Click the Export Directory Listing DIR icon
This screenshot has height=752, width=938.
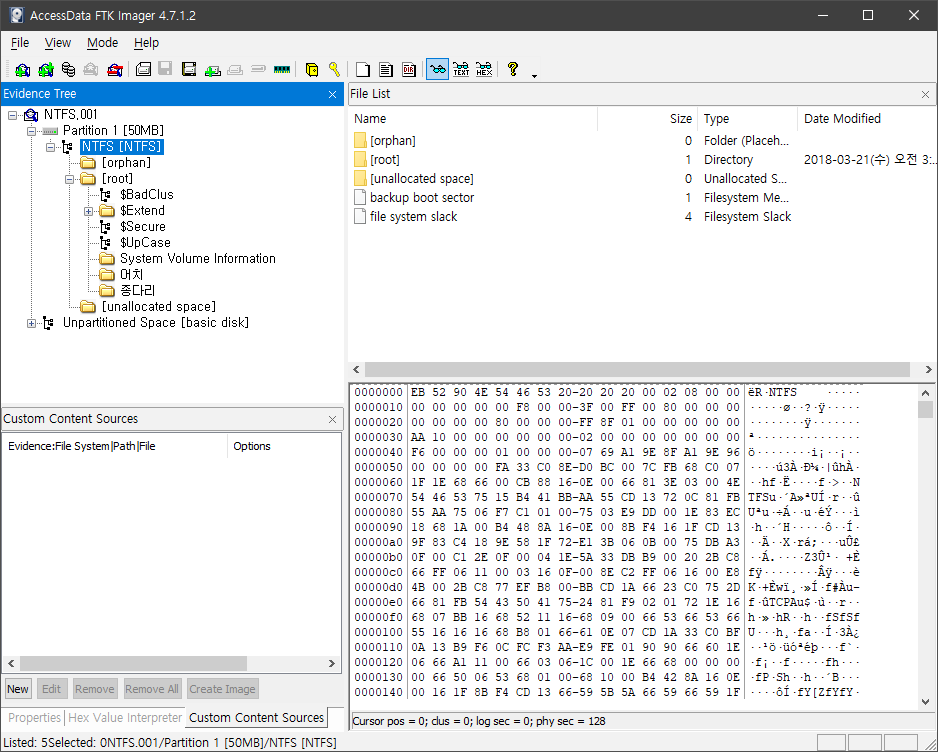click(x=409, y=69)
